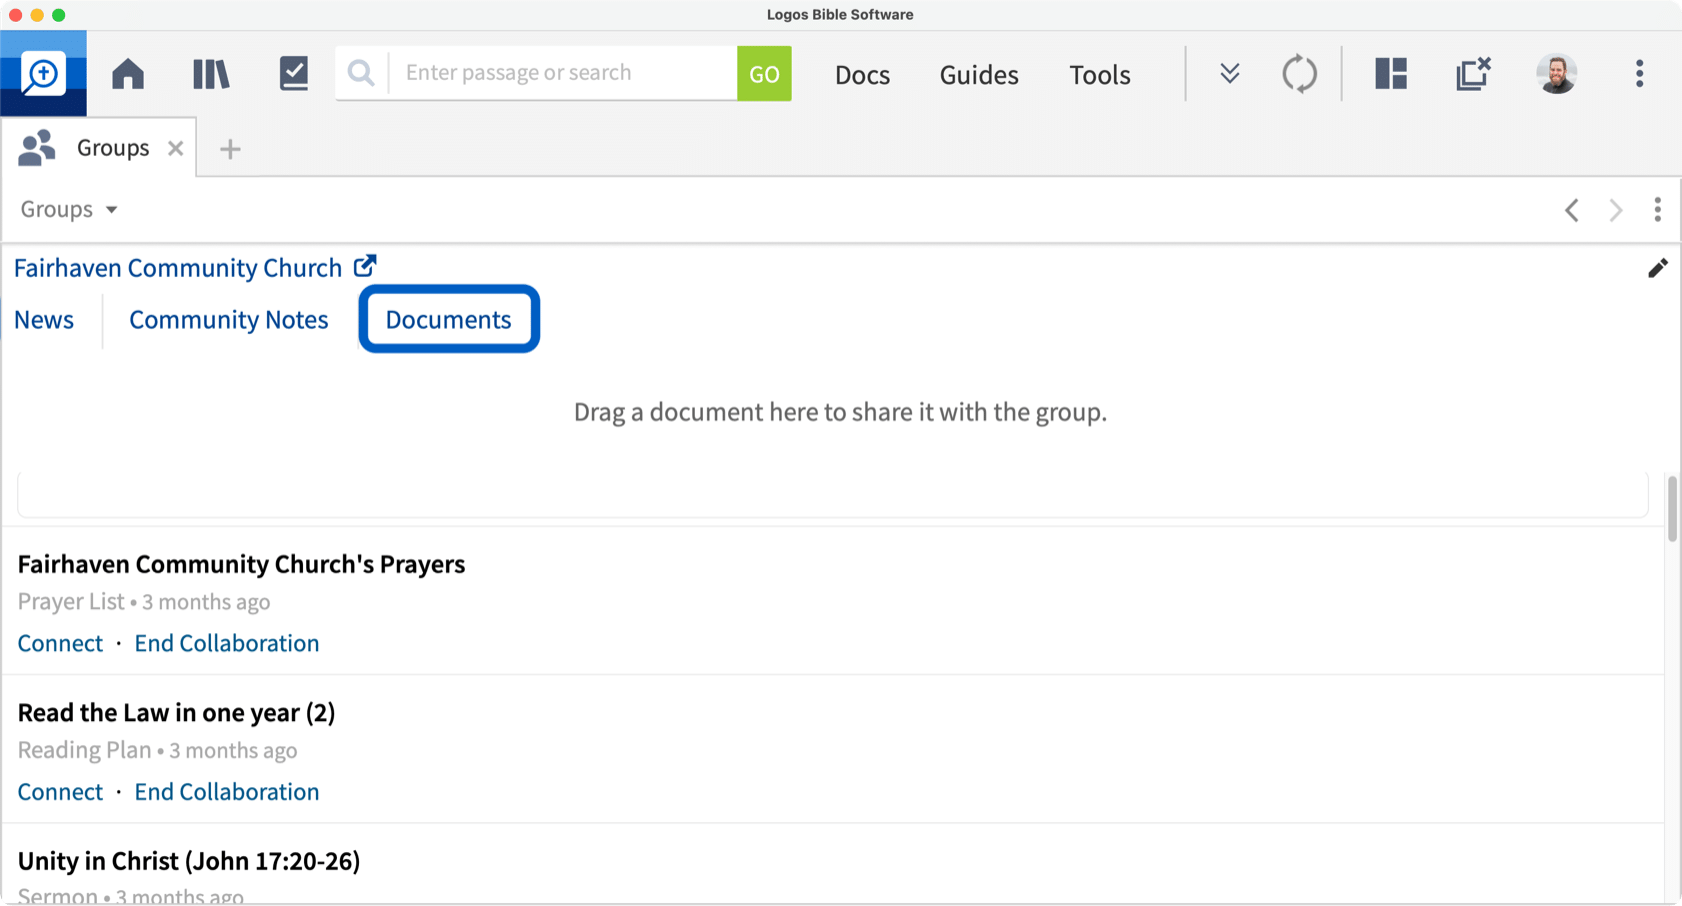Open the Groups dropdown selector

(69, 209)
